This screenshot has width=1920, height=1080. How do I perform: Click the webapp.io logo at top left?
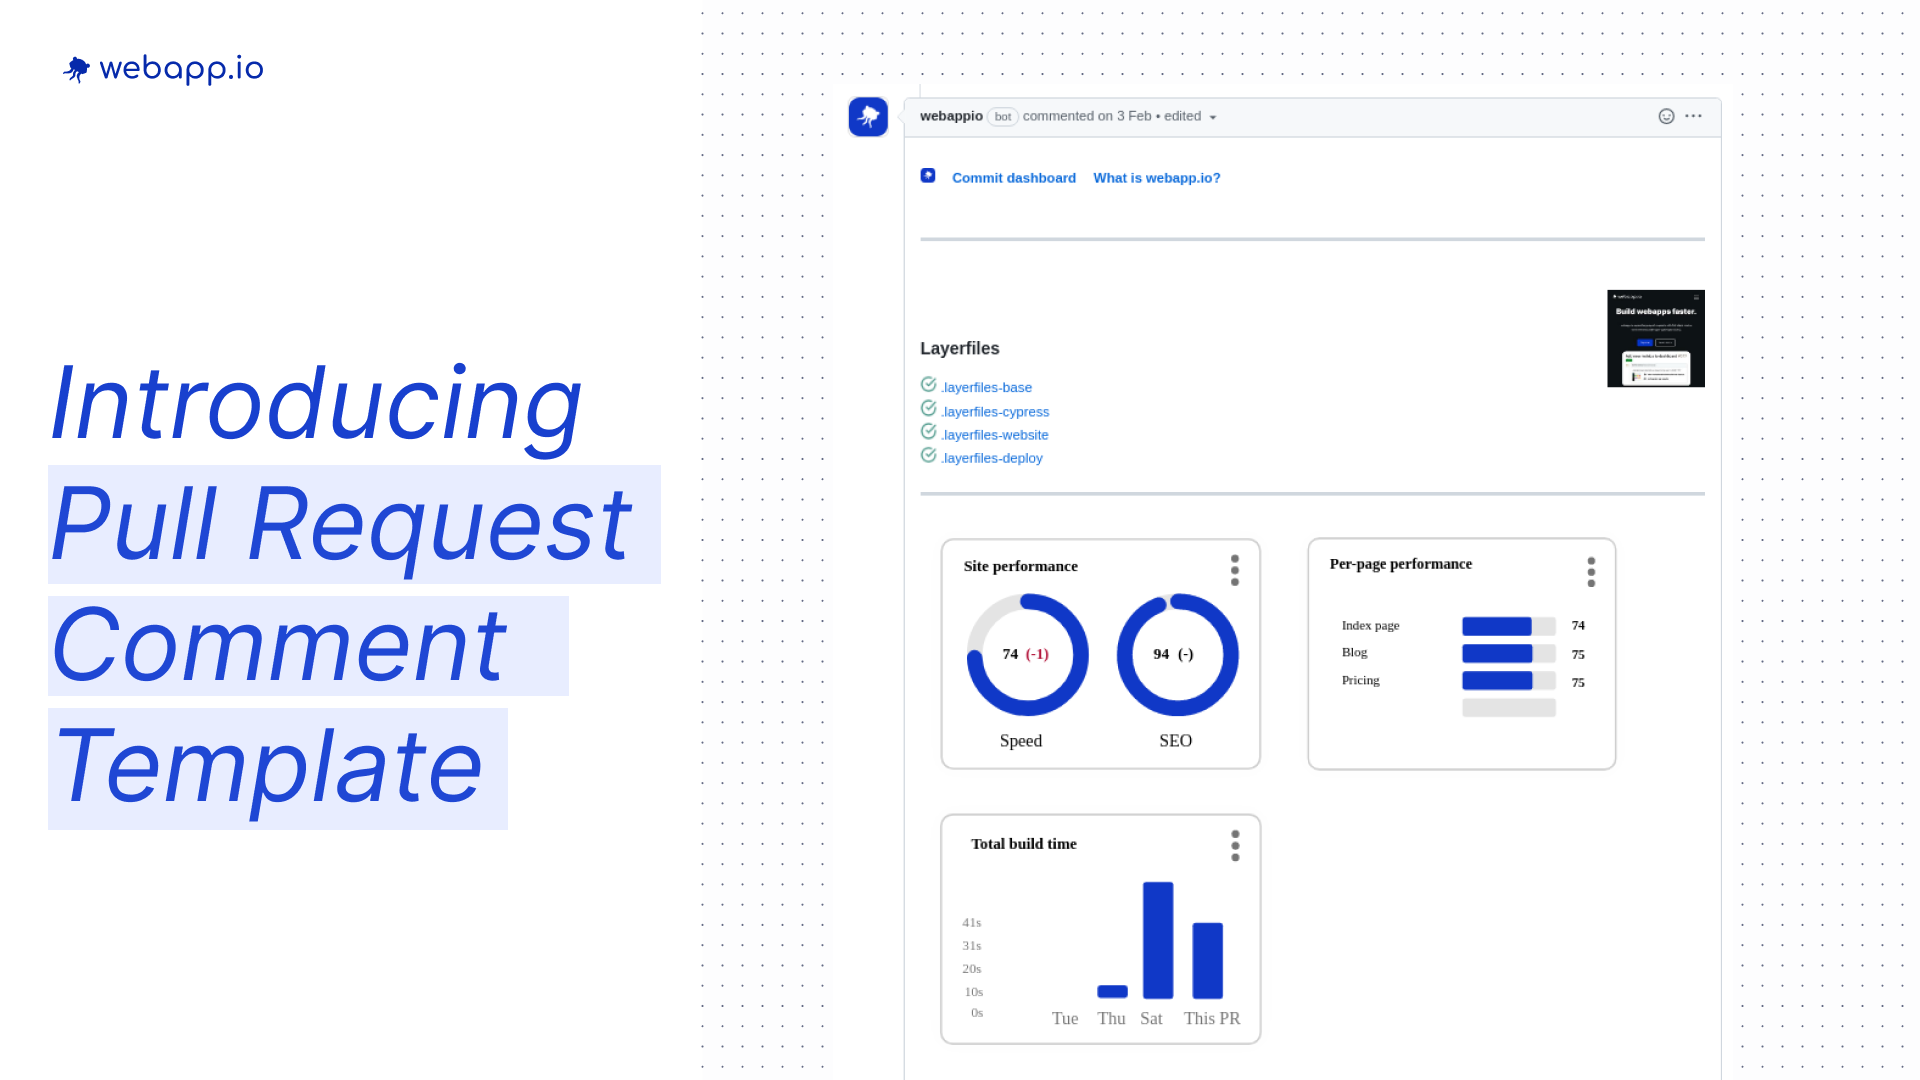tap(163, 68)
